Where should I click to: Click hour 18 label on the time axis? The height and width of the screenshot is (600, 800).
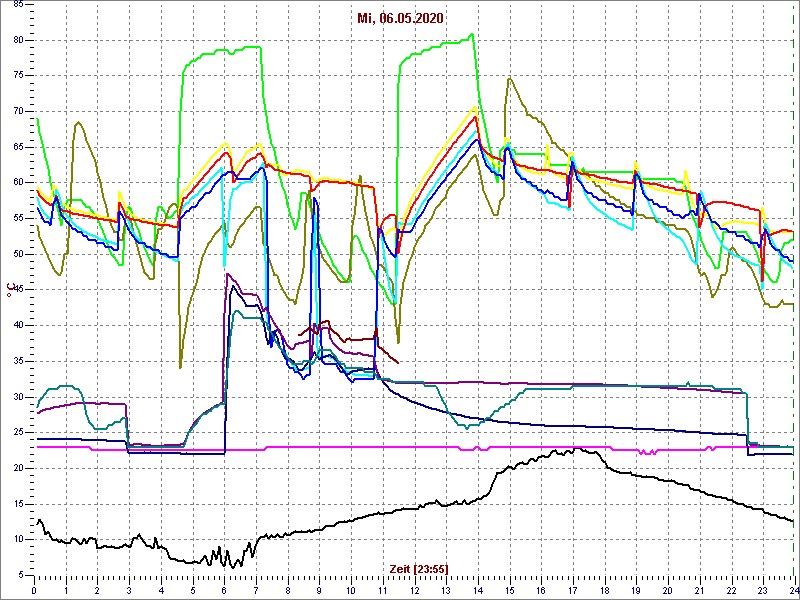(x=605, y=588)
